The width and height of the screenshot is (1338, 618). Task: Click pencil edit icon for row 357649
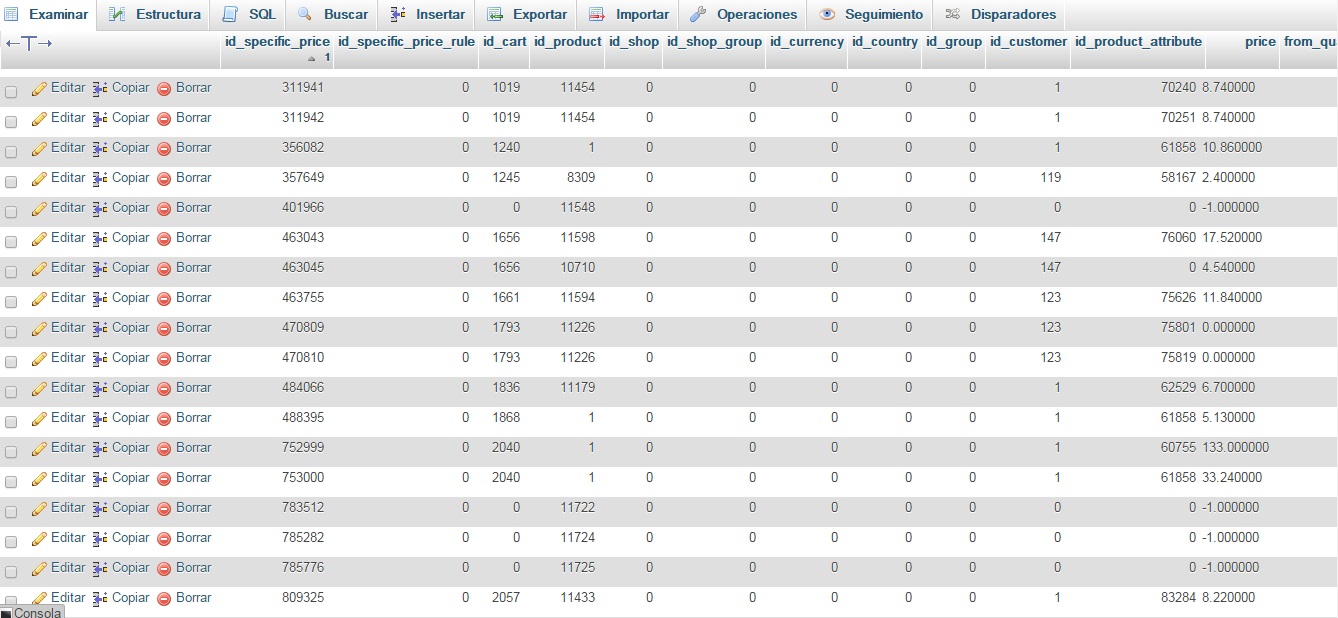[x=40, y=178]
